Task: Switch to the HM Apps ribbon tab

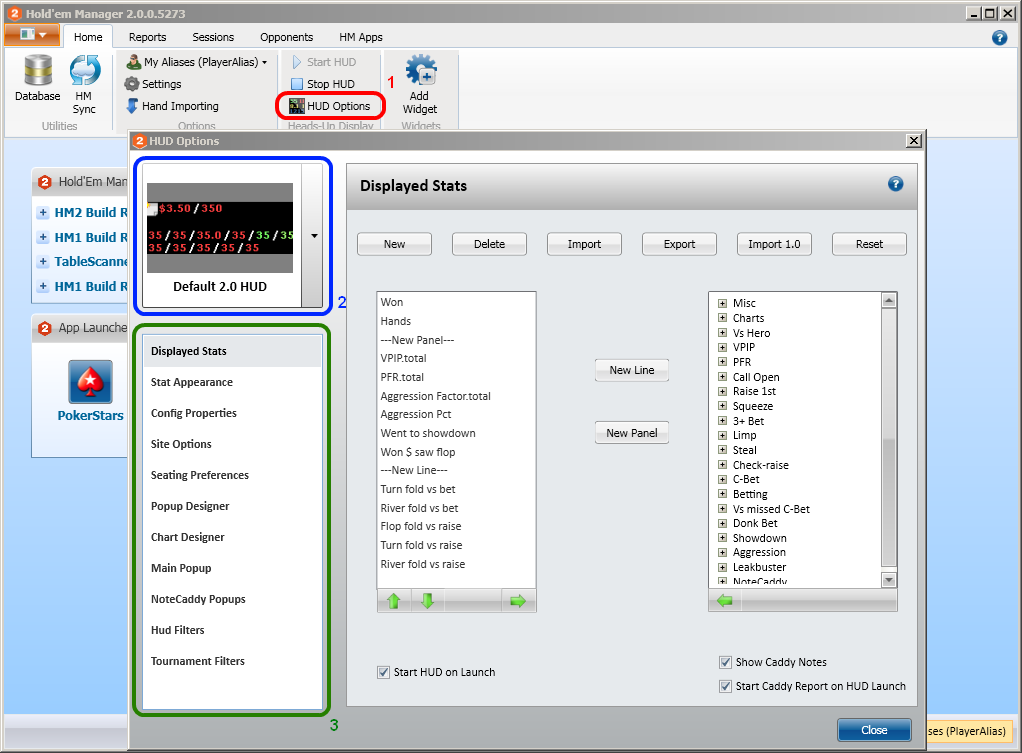Action: click(360, 37)
